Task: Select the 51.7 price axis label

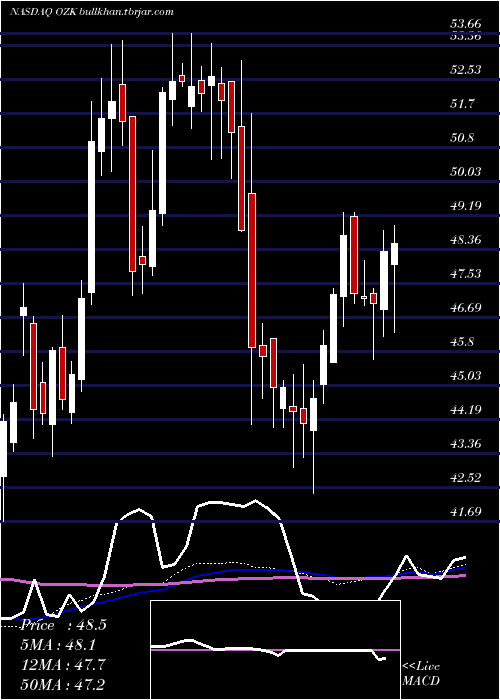Action: (464, 104)
